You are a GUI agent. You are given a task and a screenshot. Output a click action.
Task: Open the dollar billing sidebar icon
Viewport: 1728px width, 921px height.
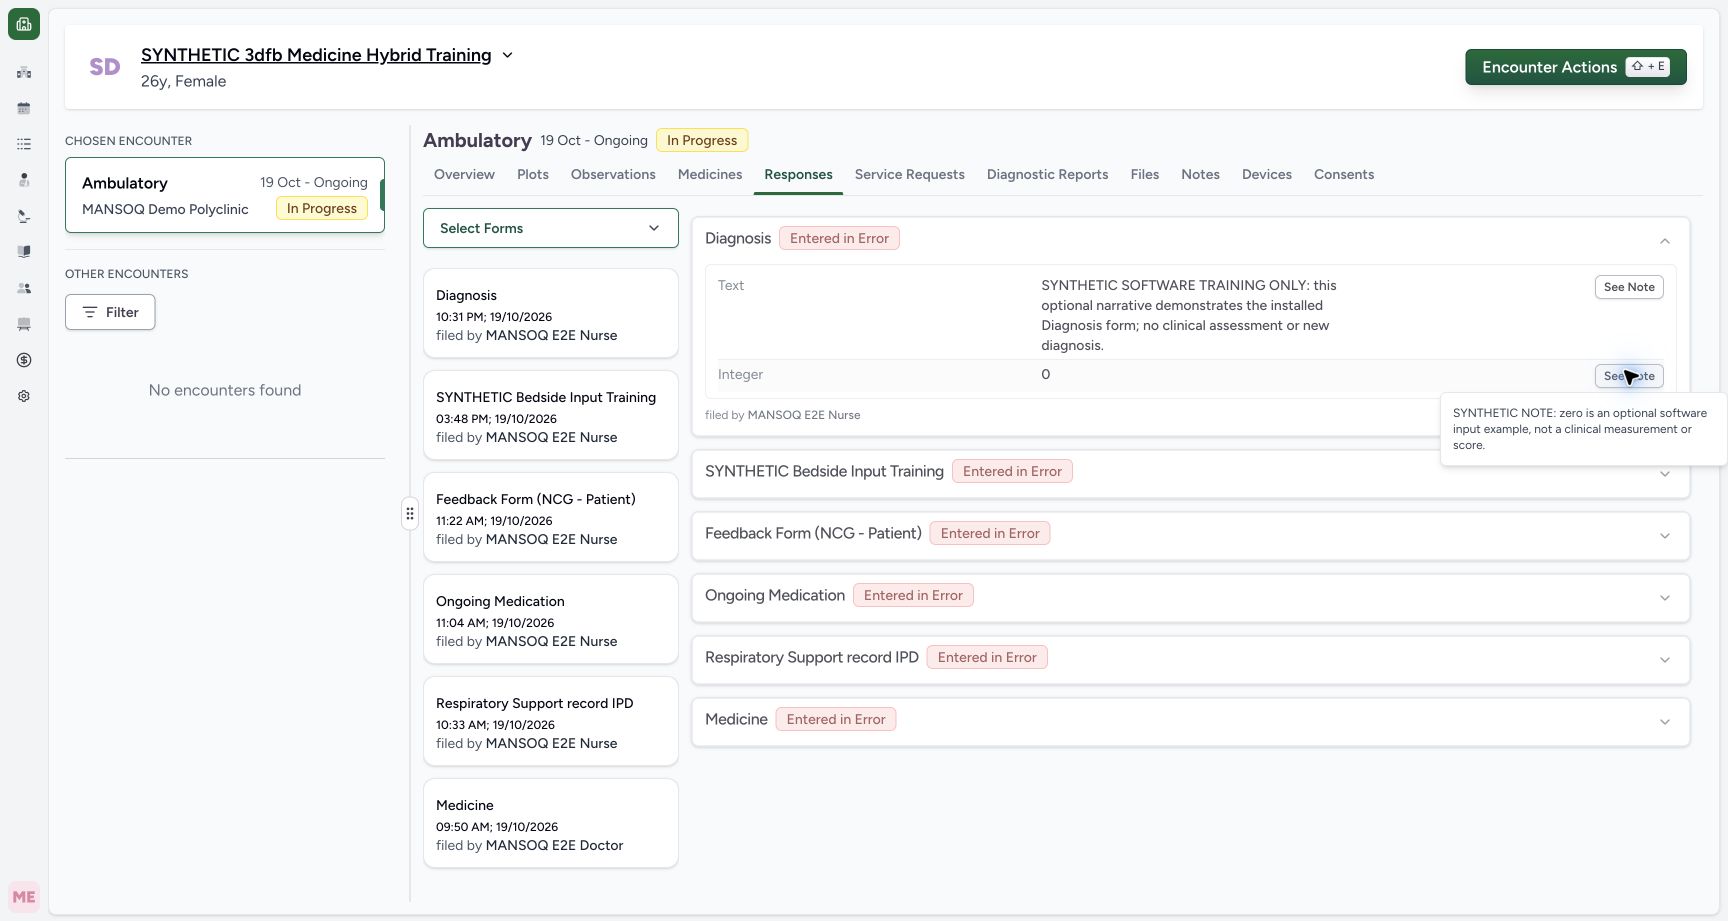point(24,360)
